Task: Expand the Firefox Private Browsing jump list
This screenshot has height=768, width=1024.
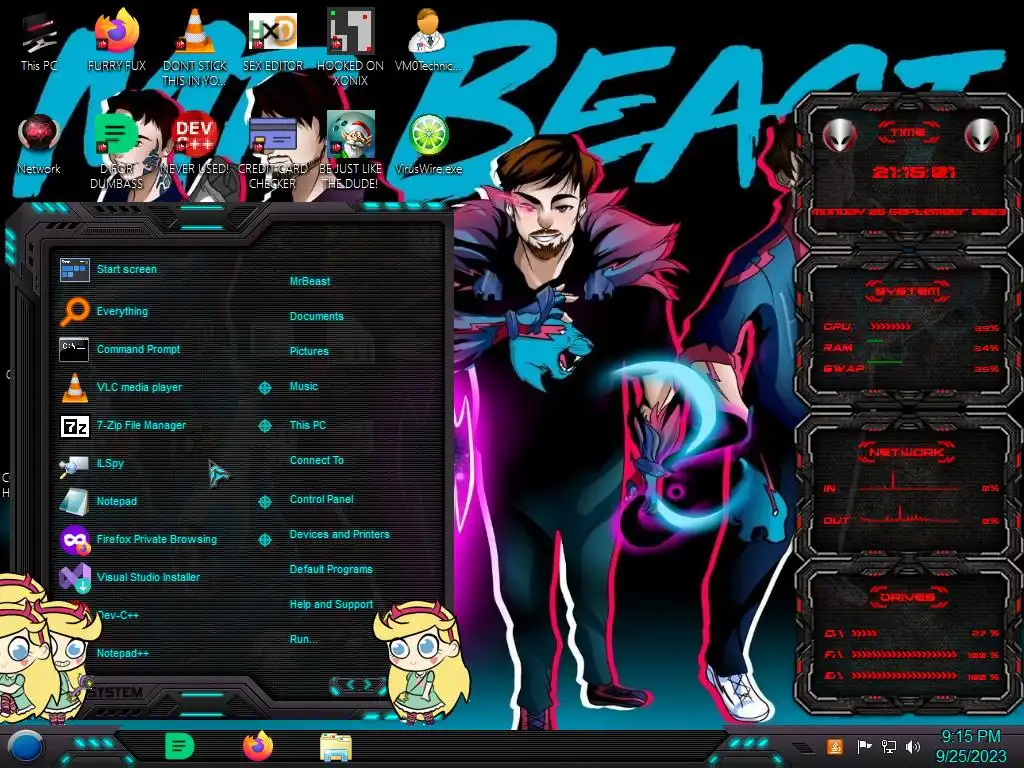Action: [x=264, y=539]
